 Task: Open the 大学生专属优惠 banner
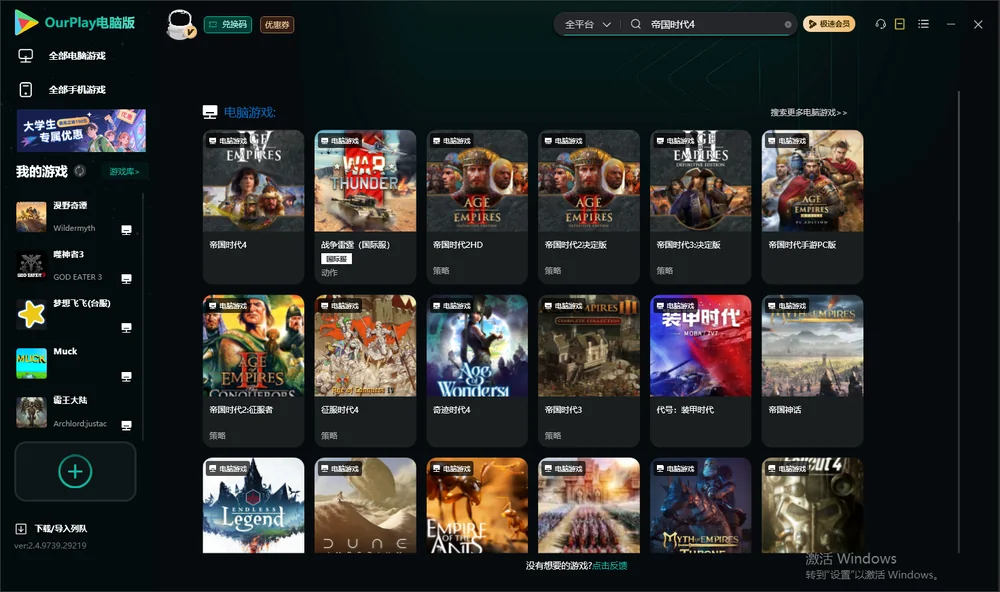[x=81, y=130]
